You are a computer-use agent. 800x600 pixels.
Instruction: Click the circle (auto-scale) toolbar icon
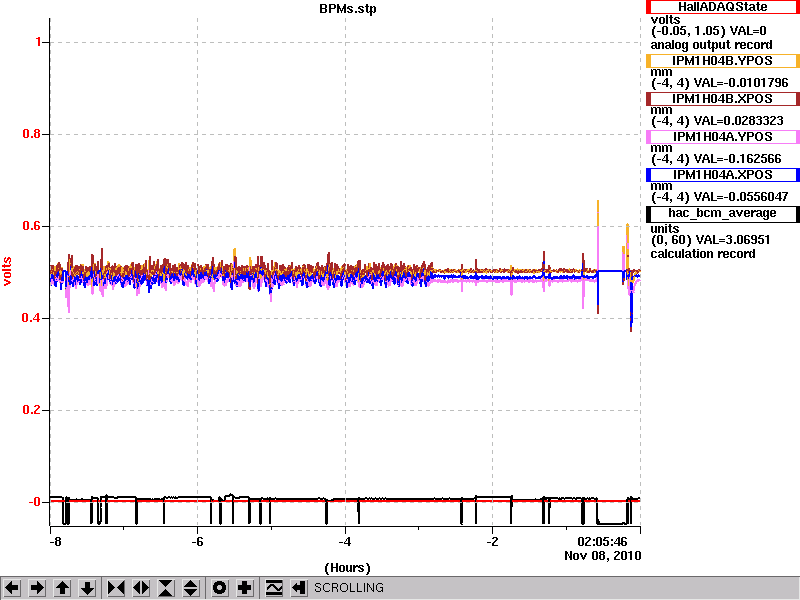[220, 588]
